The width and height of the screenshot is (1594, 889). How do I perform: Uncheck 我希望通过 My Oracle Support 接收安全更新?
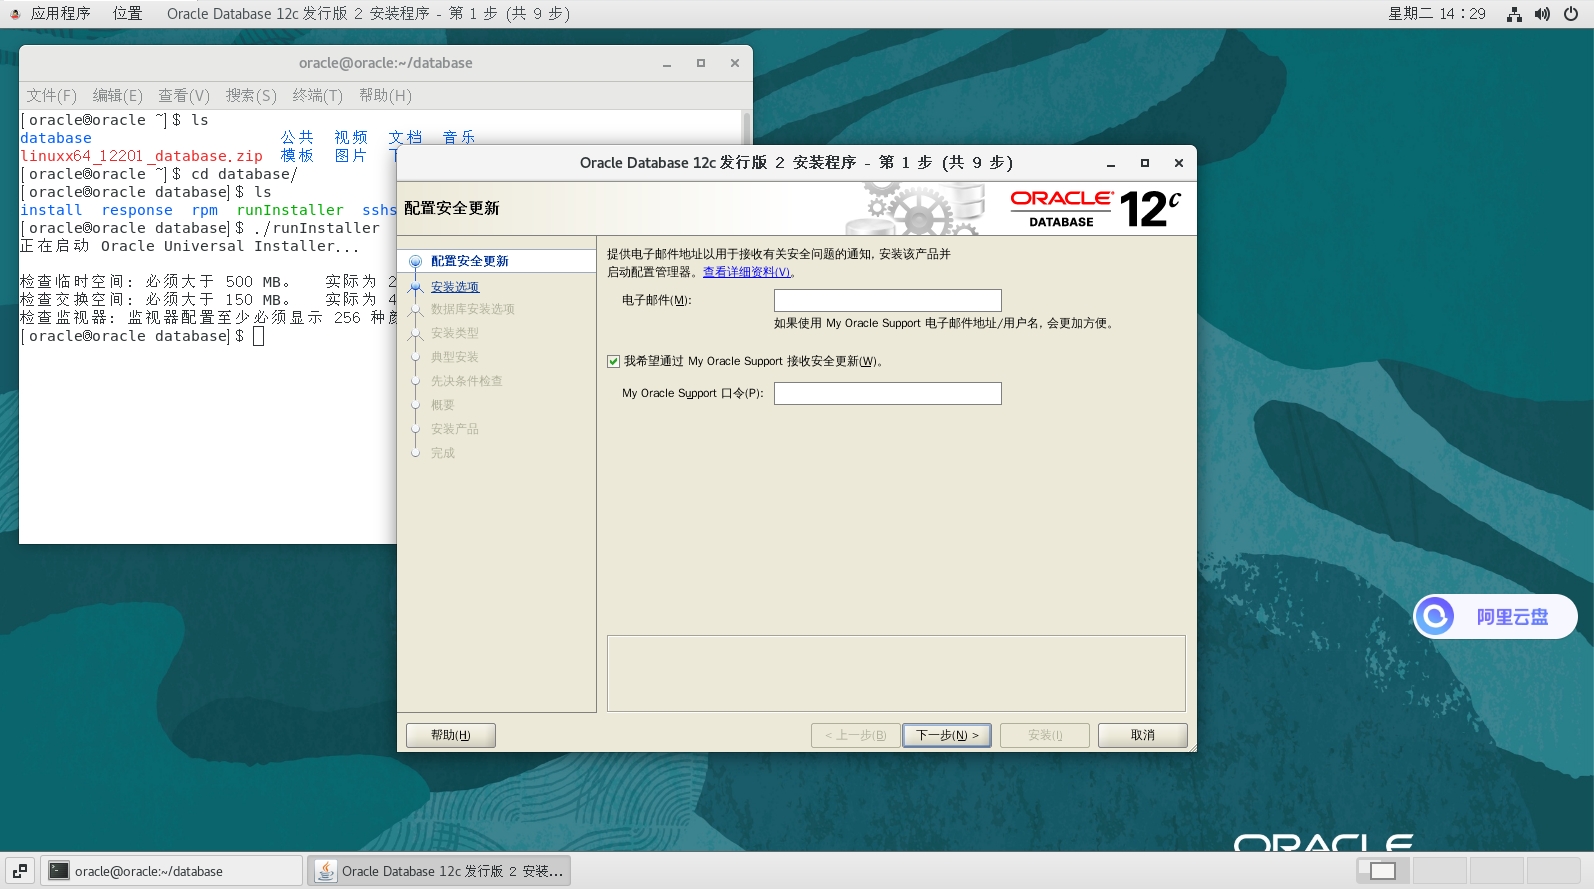click(613, 361)
